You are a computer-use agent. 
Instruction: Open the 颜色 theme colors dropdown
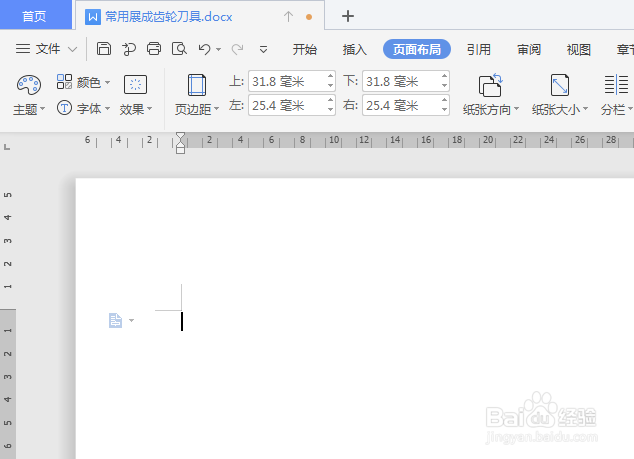coord(83,82)
